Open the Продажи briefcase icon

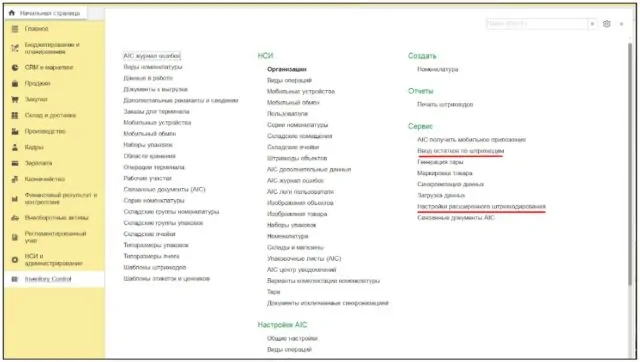pyautogui.click(x=15, y=83)
